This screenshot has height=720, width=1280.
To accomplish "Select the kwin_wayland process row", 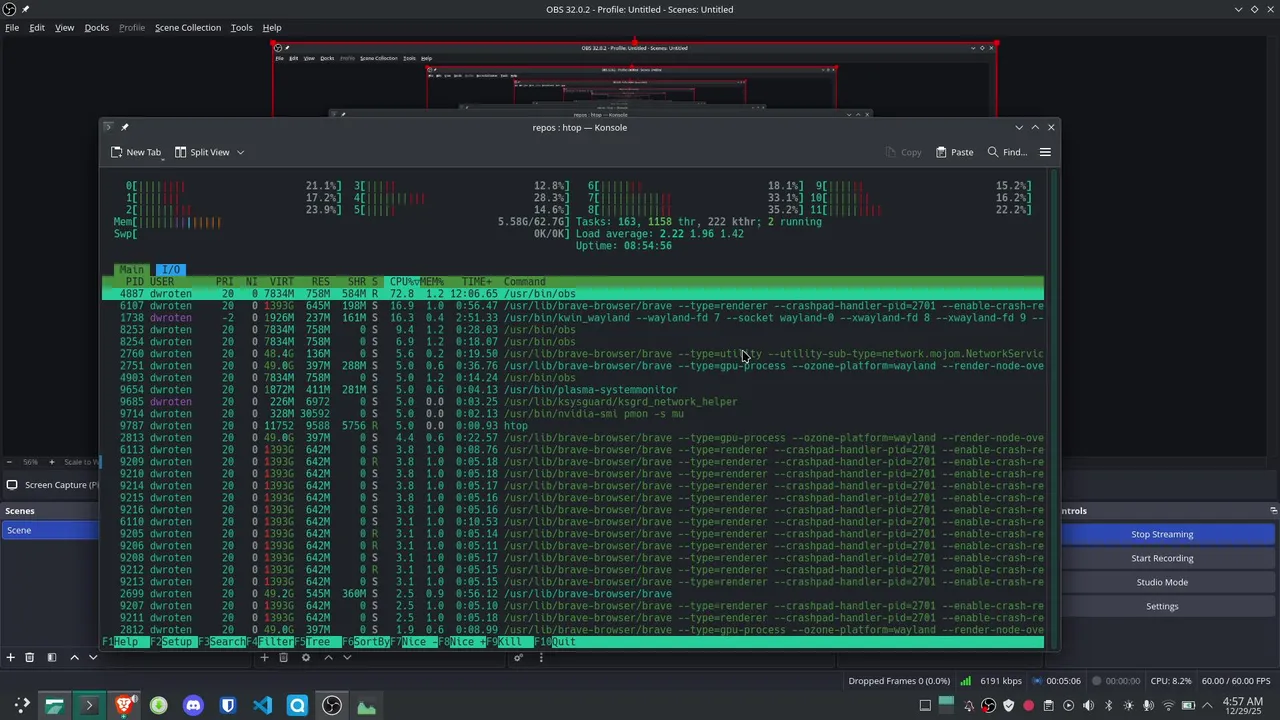I will click(x=573, y=318).
